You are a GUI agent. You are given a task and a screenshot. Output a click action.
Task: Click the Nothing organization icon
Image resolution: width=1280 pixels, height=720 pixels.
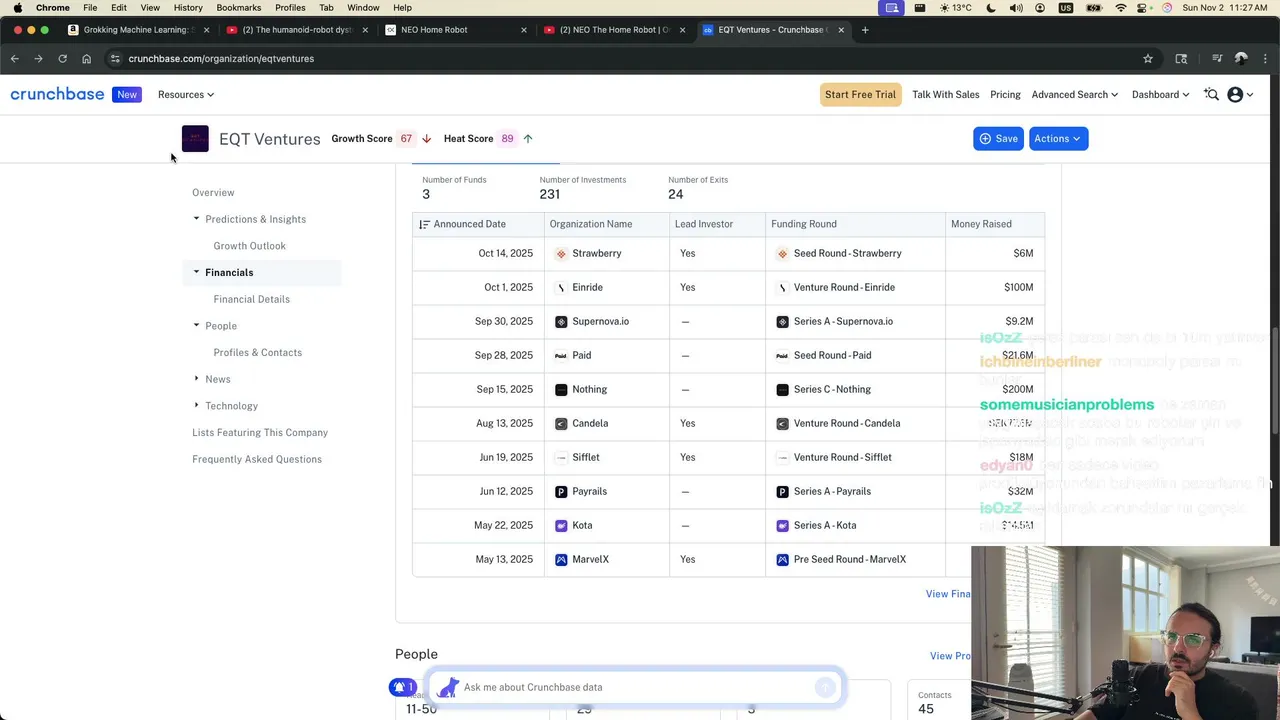pos(561,390)
